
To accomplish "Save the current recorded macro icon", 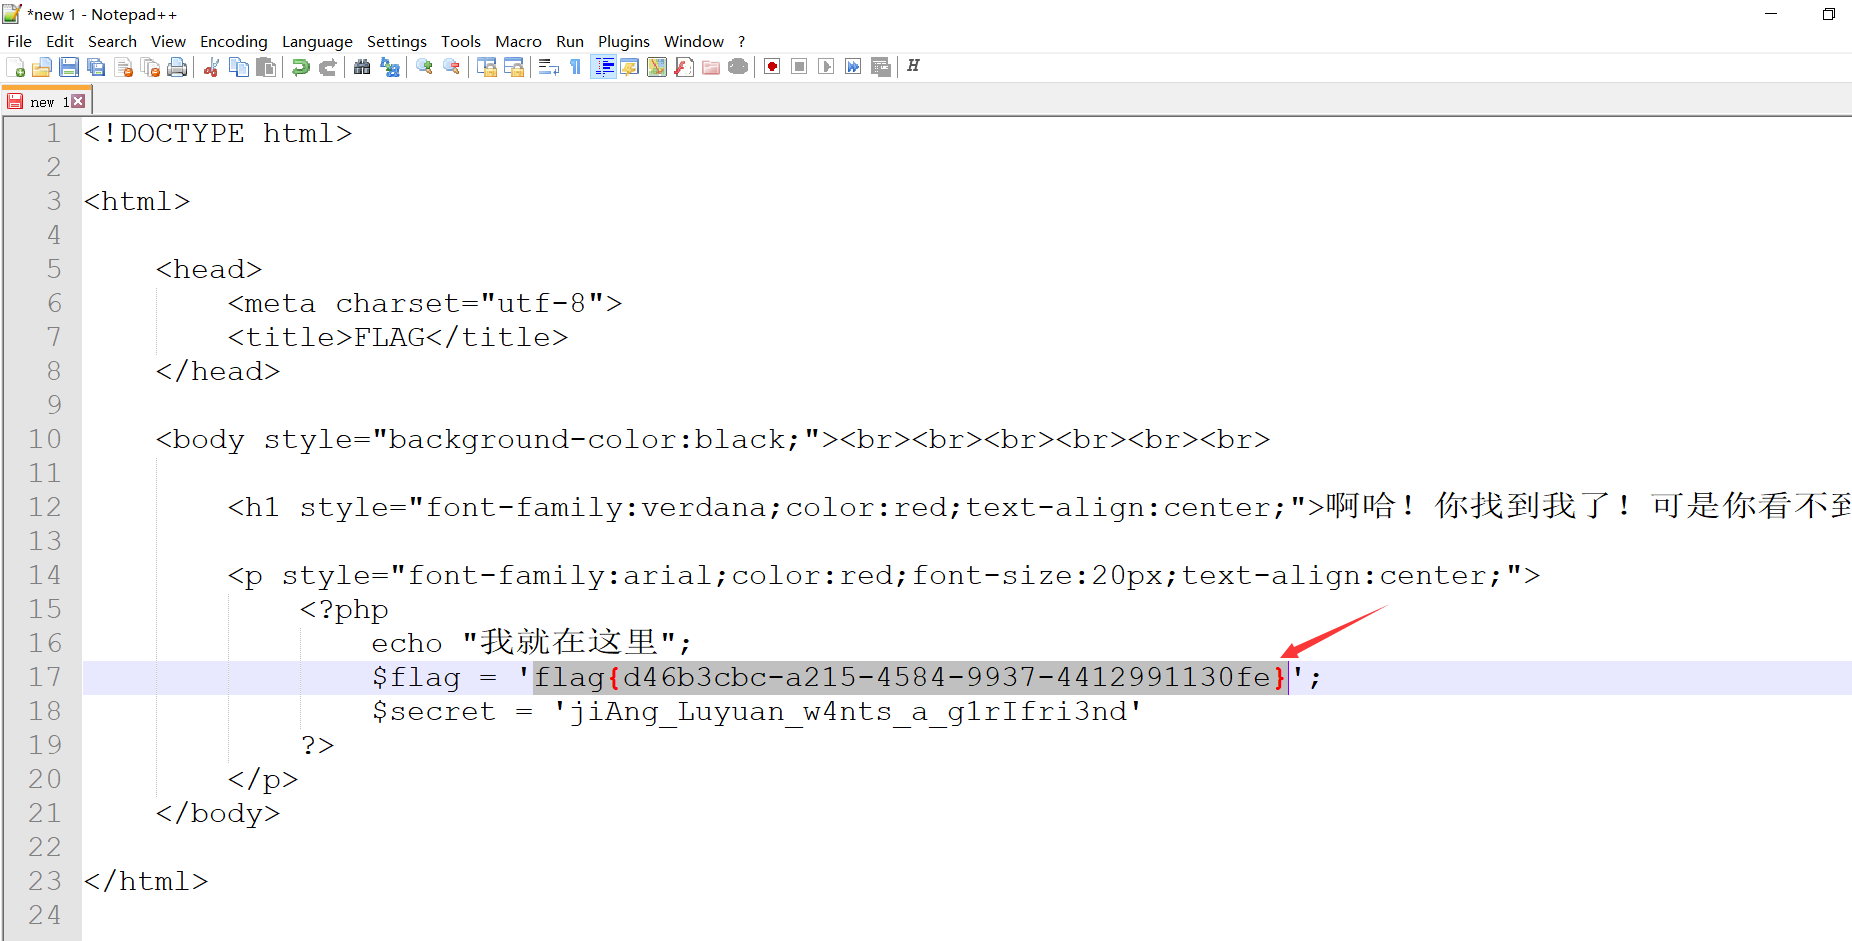I will [x=881, y=67].
